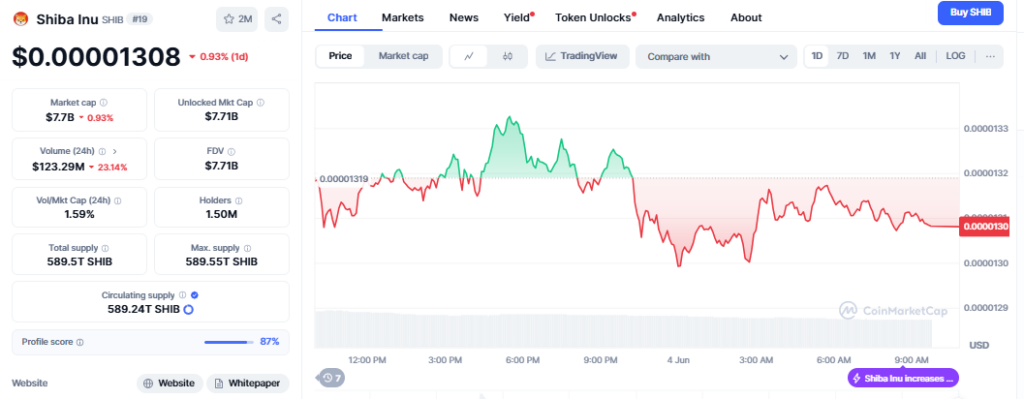Open the Whitepaper link

tap(248, 383)
